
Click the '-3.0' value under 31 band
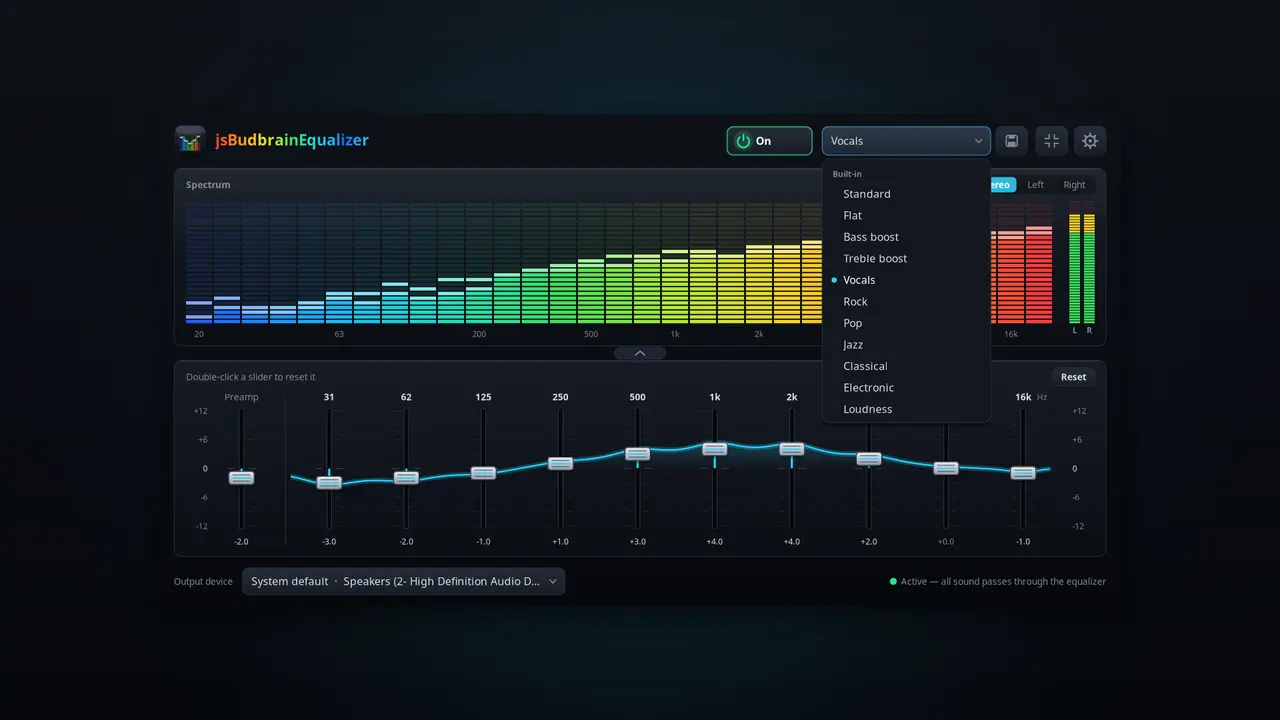click(329, 541)
